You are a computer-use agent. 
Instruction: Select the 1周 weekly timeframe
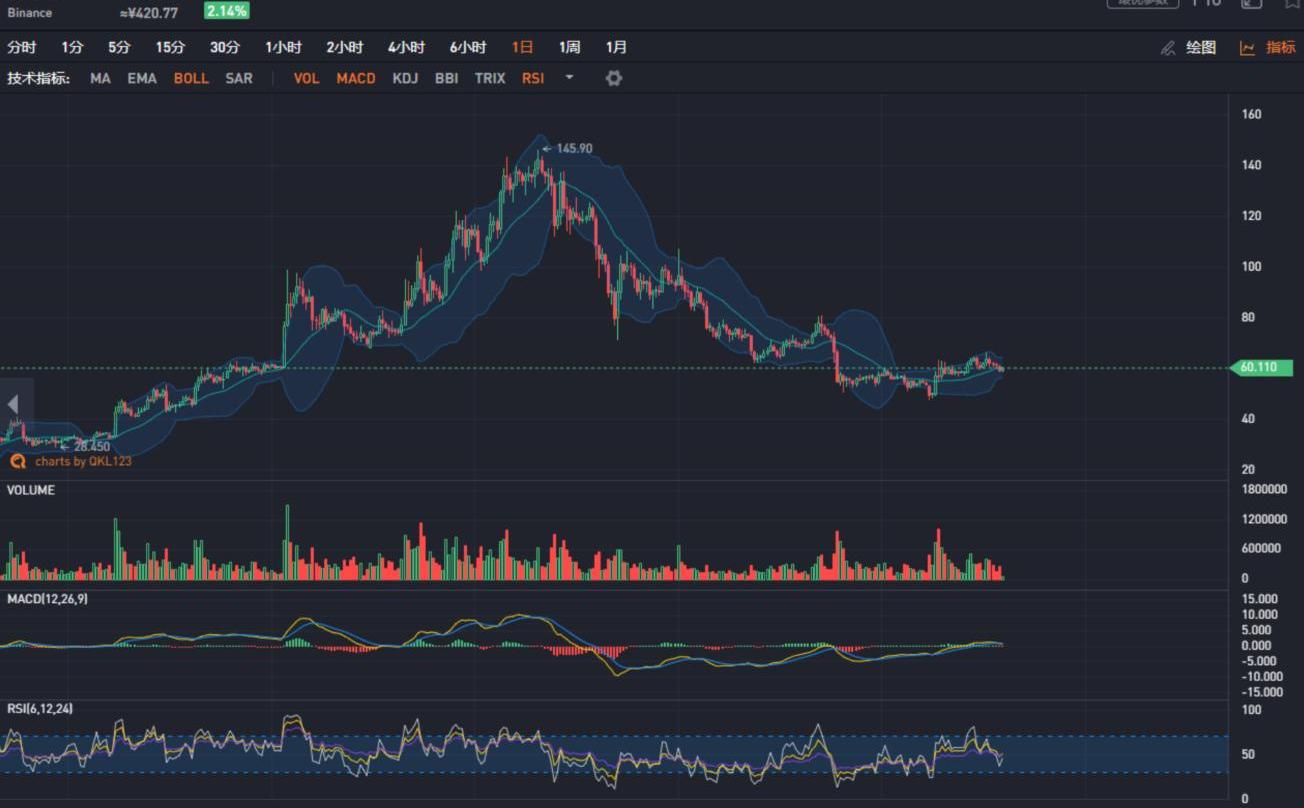point(569,47)
